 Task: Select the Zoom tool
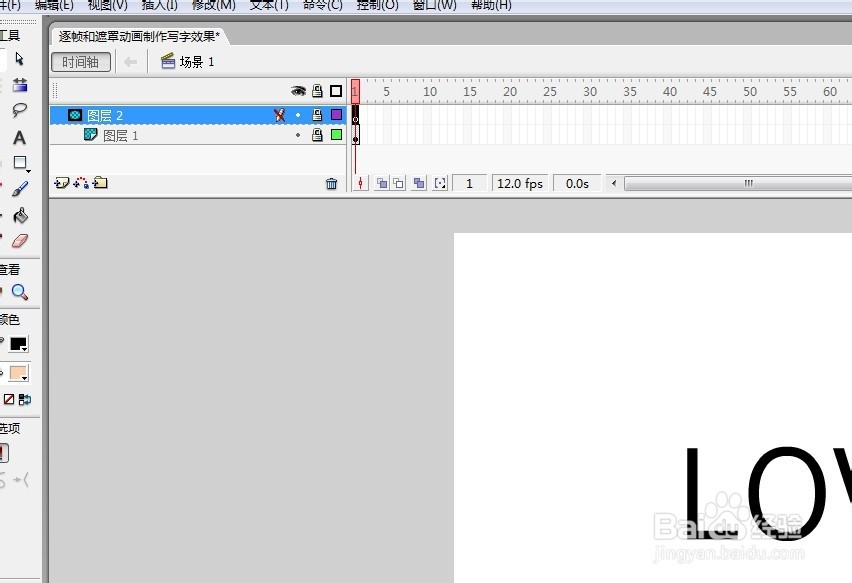point(19,292)
